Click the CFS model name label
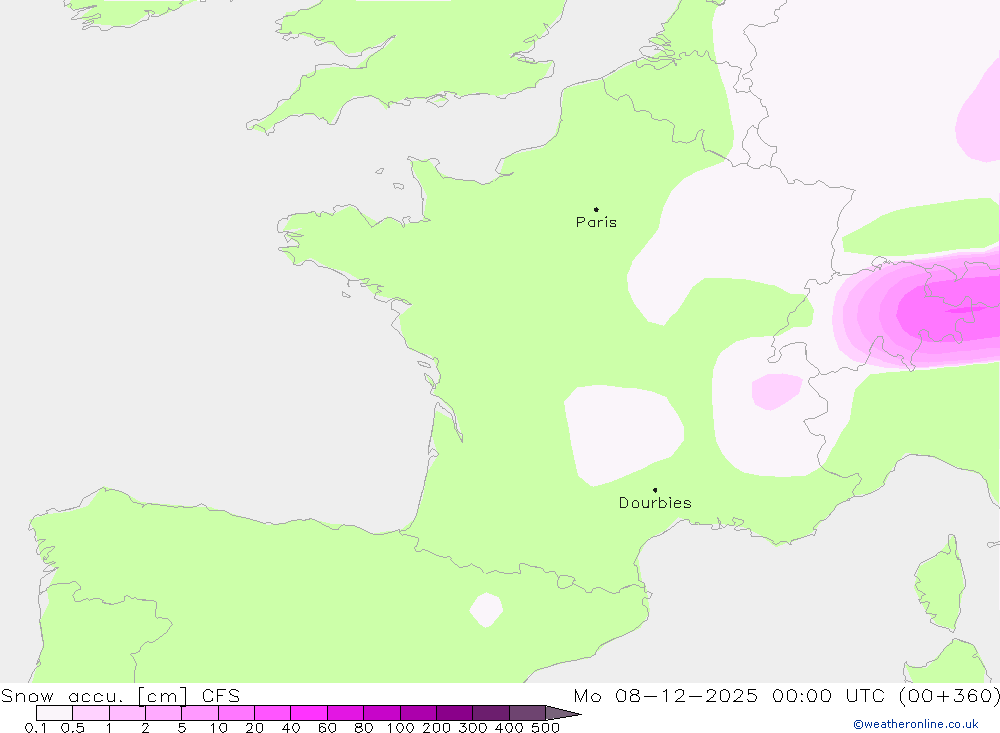Screen dimensions: 1000x733 point(221,695)
